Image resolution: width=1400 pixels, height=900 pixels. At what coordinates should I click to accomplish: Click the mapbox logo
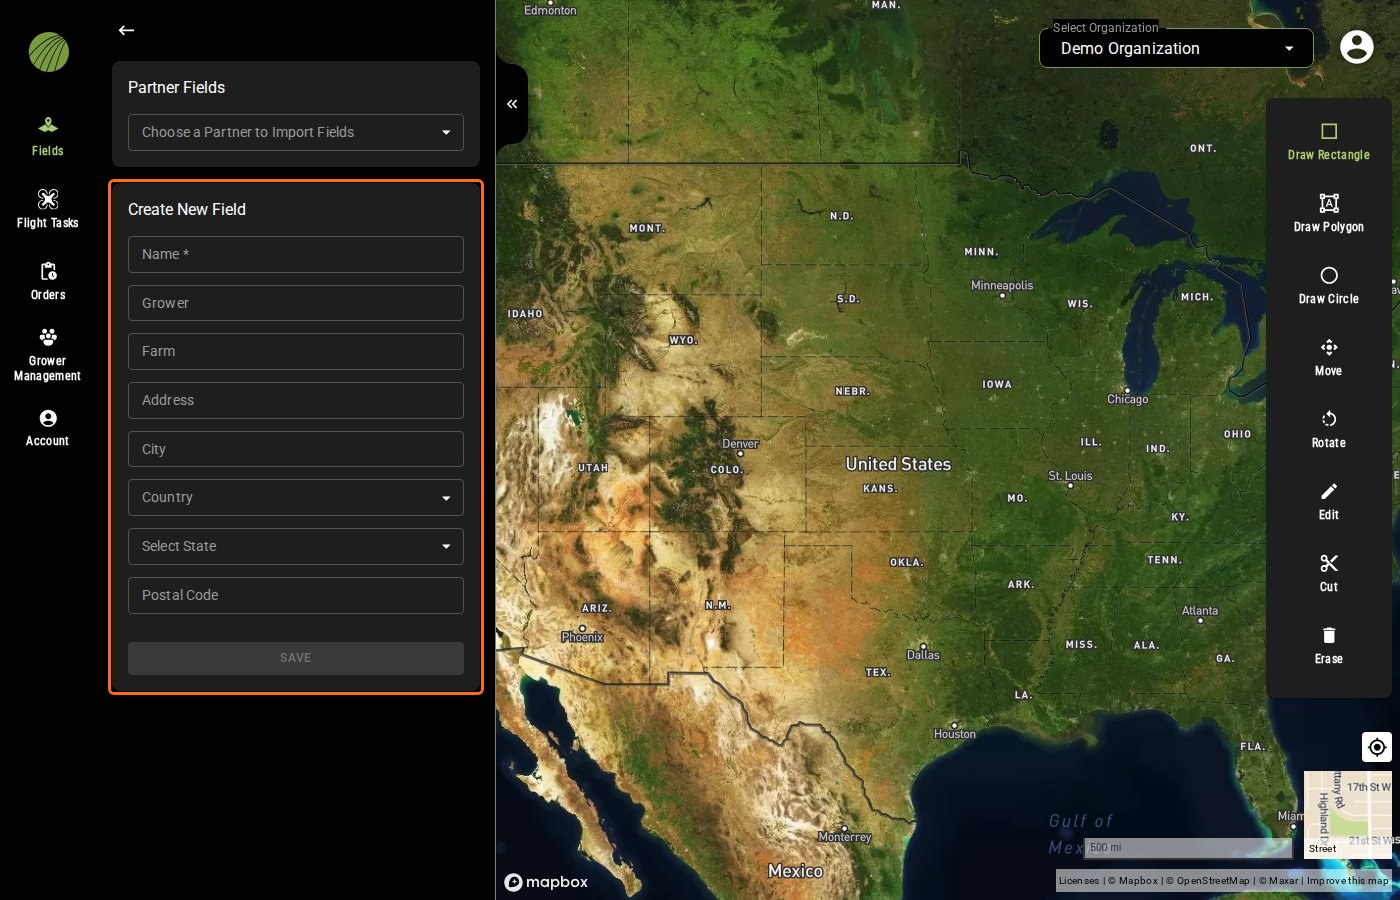546,882
